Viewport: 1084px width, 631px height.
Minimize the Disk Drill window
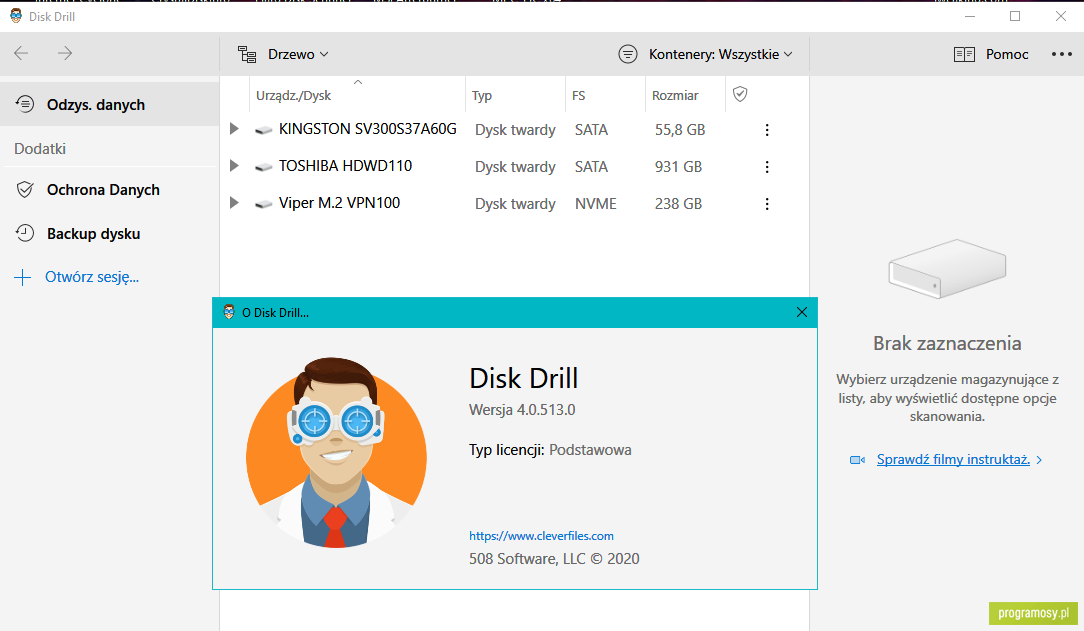click(x=970, y=16)
